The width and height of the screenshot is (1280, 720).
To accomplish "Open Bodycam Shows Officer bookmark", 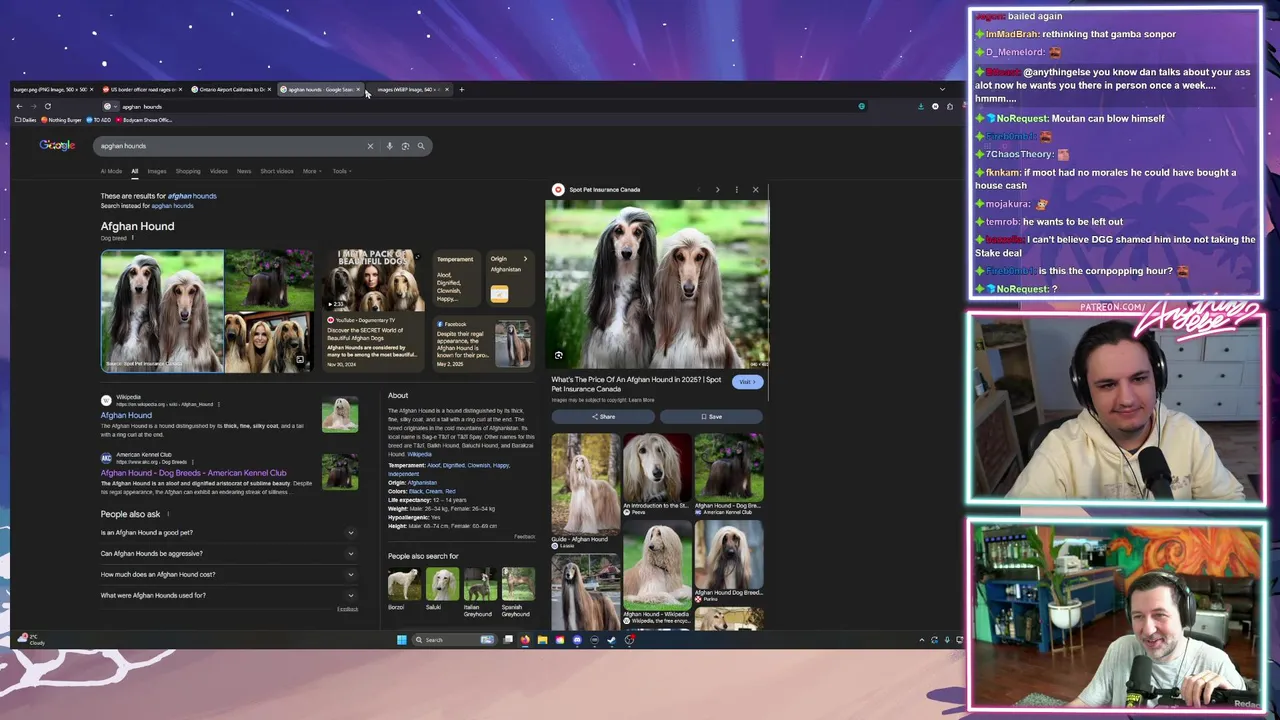I will 144,120.
